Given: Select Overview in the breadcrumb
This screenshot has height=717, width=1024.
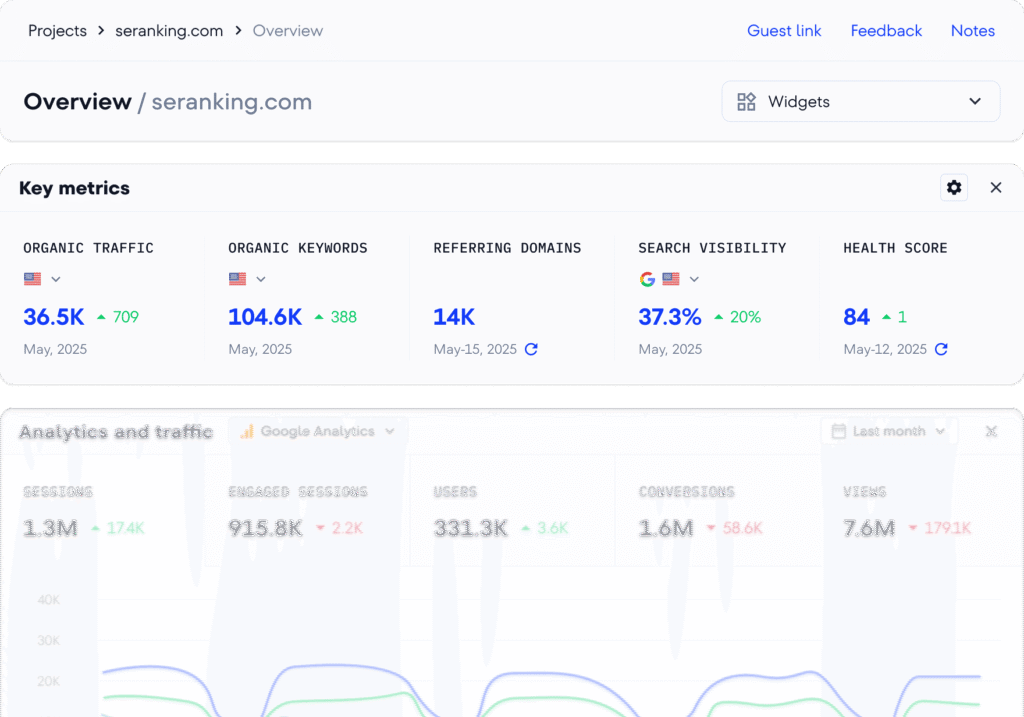Looking at the screenshot, I should click(288, 30).
